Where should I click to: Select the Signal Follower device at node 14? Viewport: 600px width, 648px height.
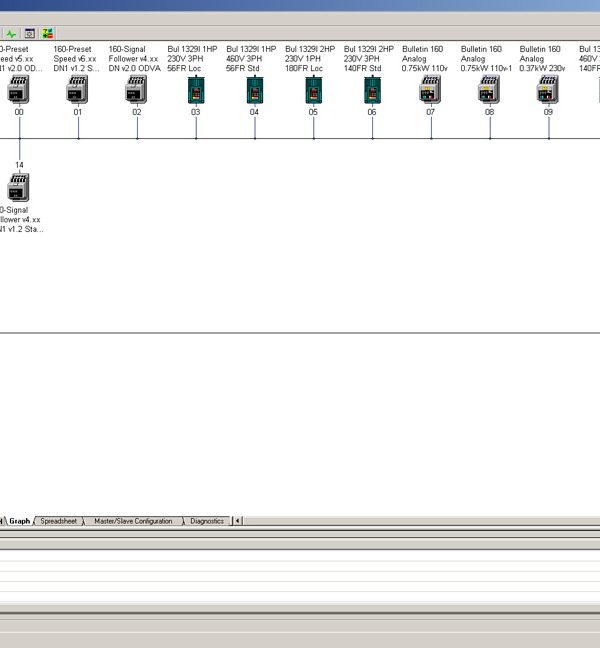point(18,187)
